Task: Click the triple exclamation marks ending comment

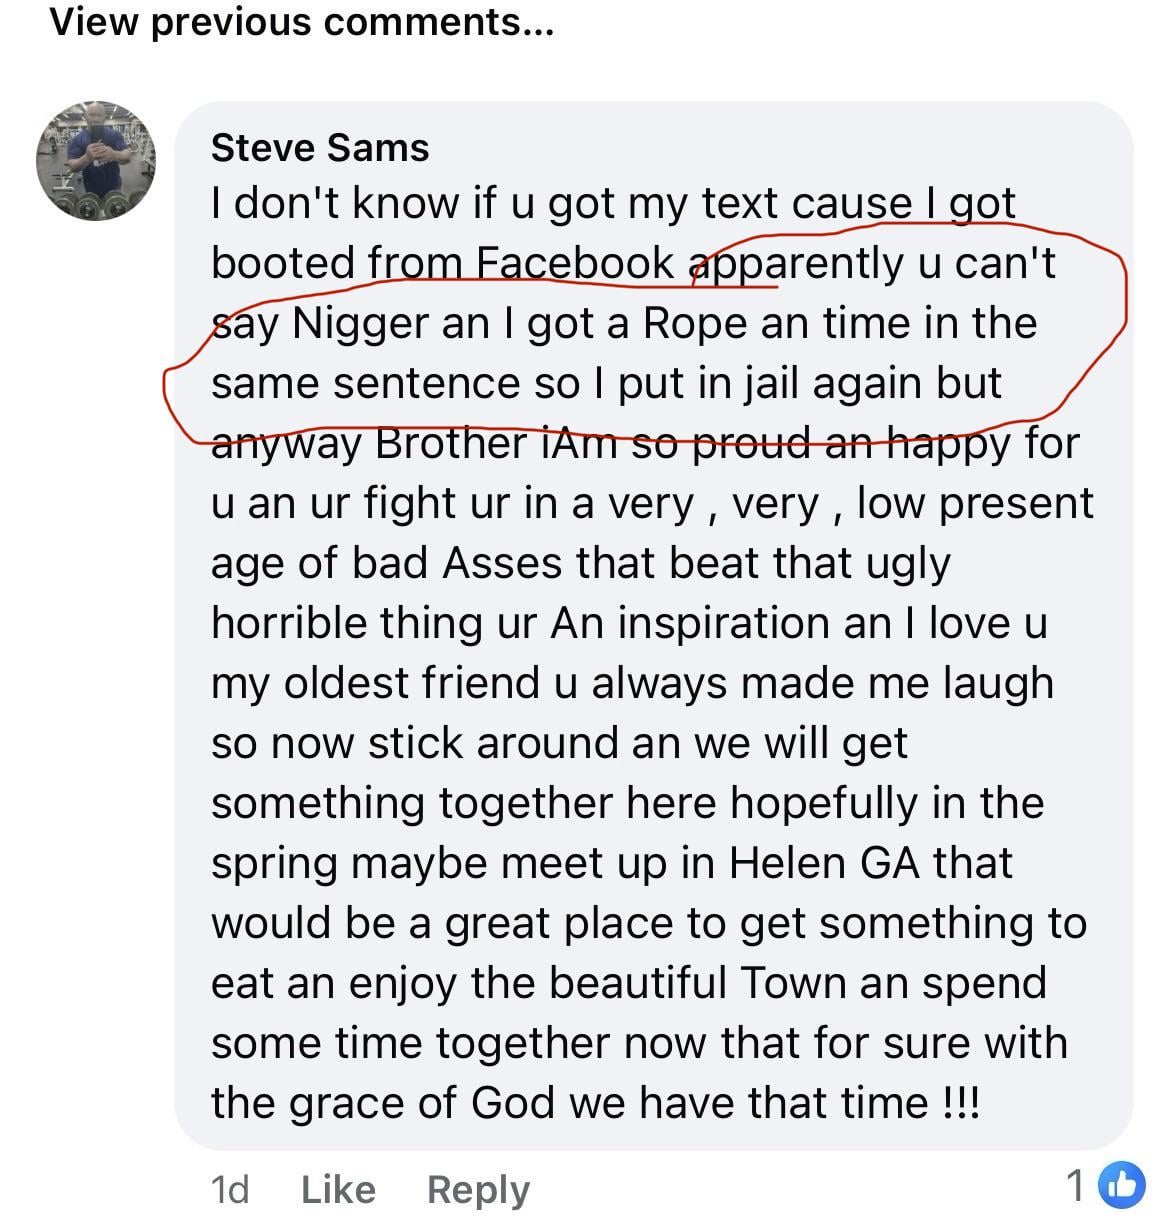Action: point(961,1103)
